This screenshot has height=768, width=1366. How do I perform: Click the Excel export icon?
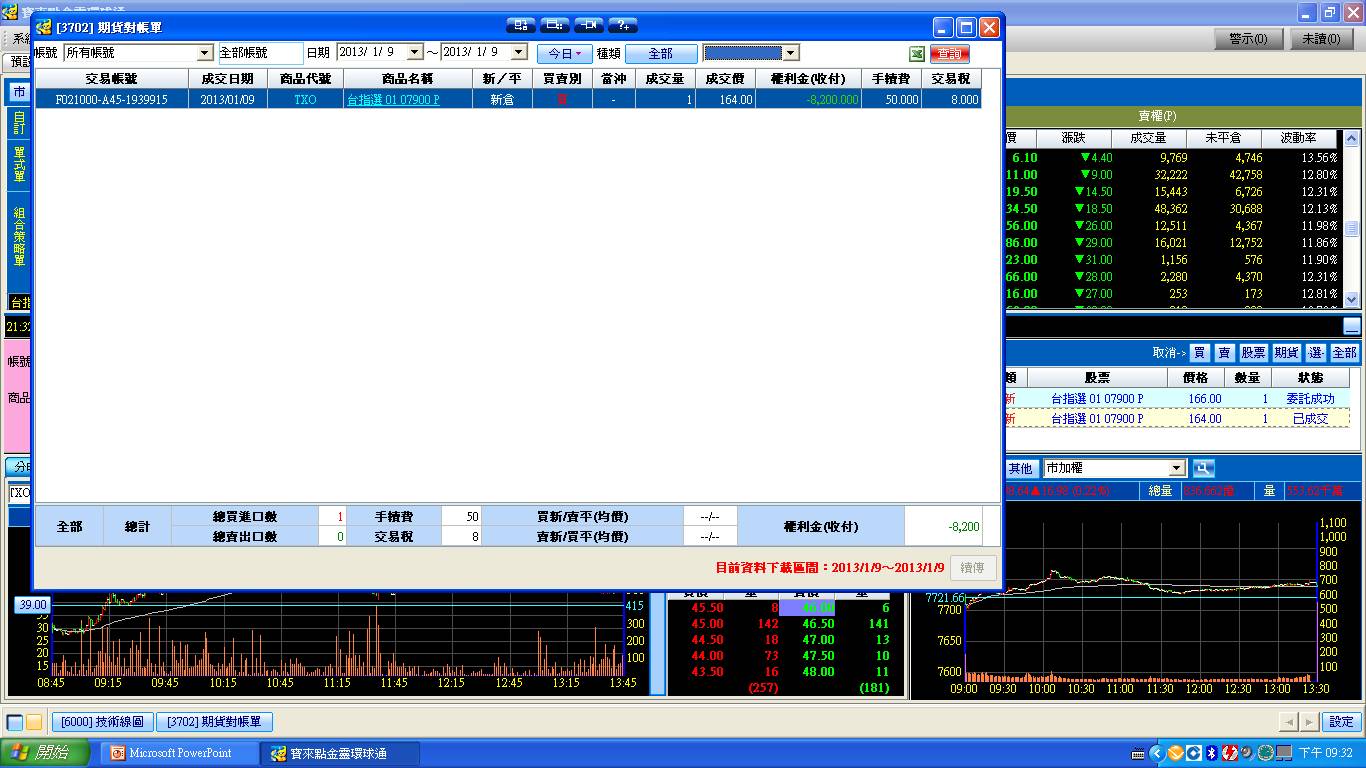point(917,53)
